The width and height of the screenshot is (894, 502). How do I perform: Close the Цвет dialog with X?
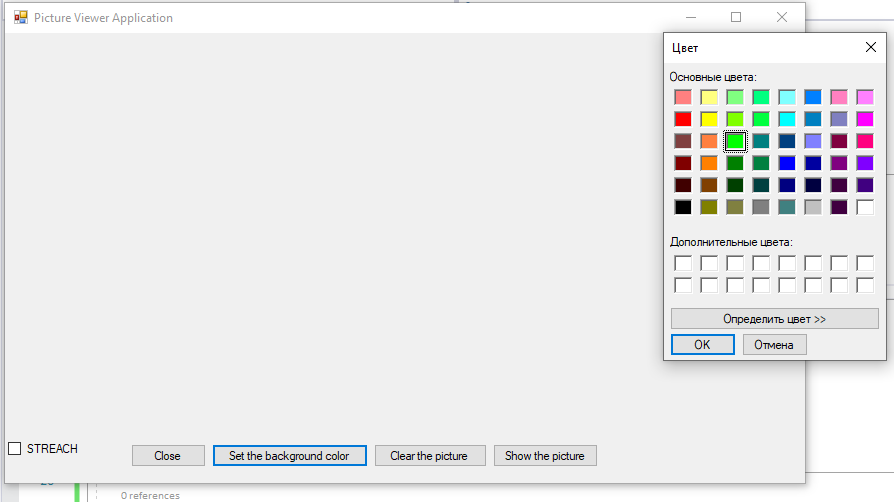pyautogui.click(x=871, y=47)
